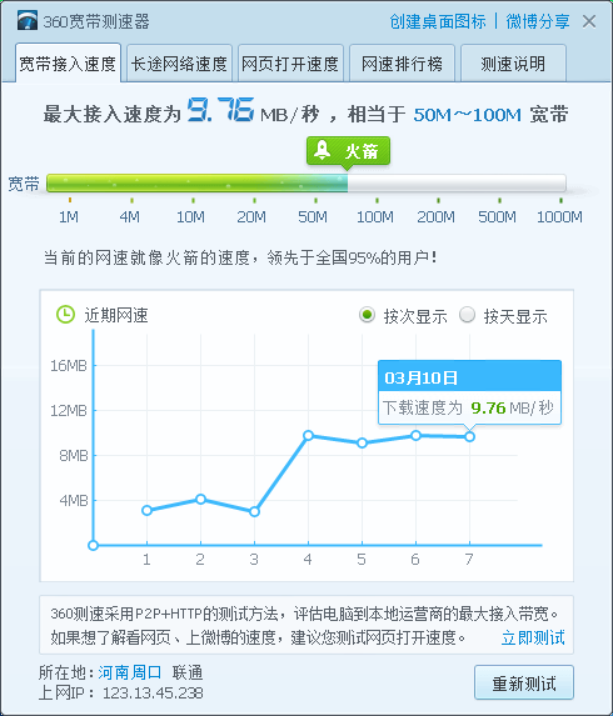613x716 pixels.
Task: Click the 200M scale label
Action: (436, 216)
